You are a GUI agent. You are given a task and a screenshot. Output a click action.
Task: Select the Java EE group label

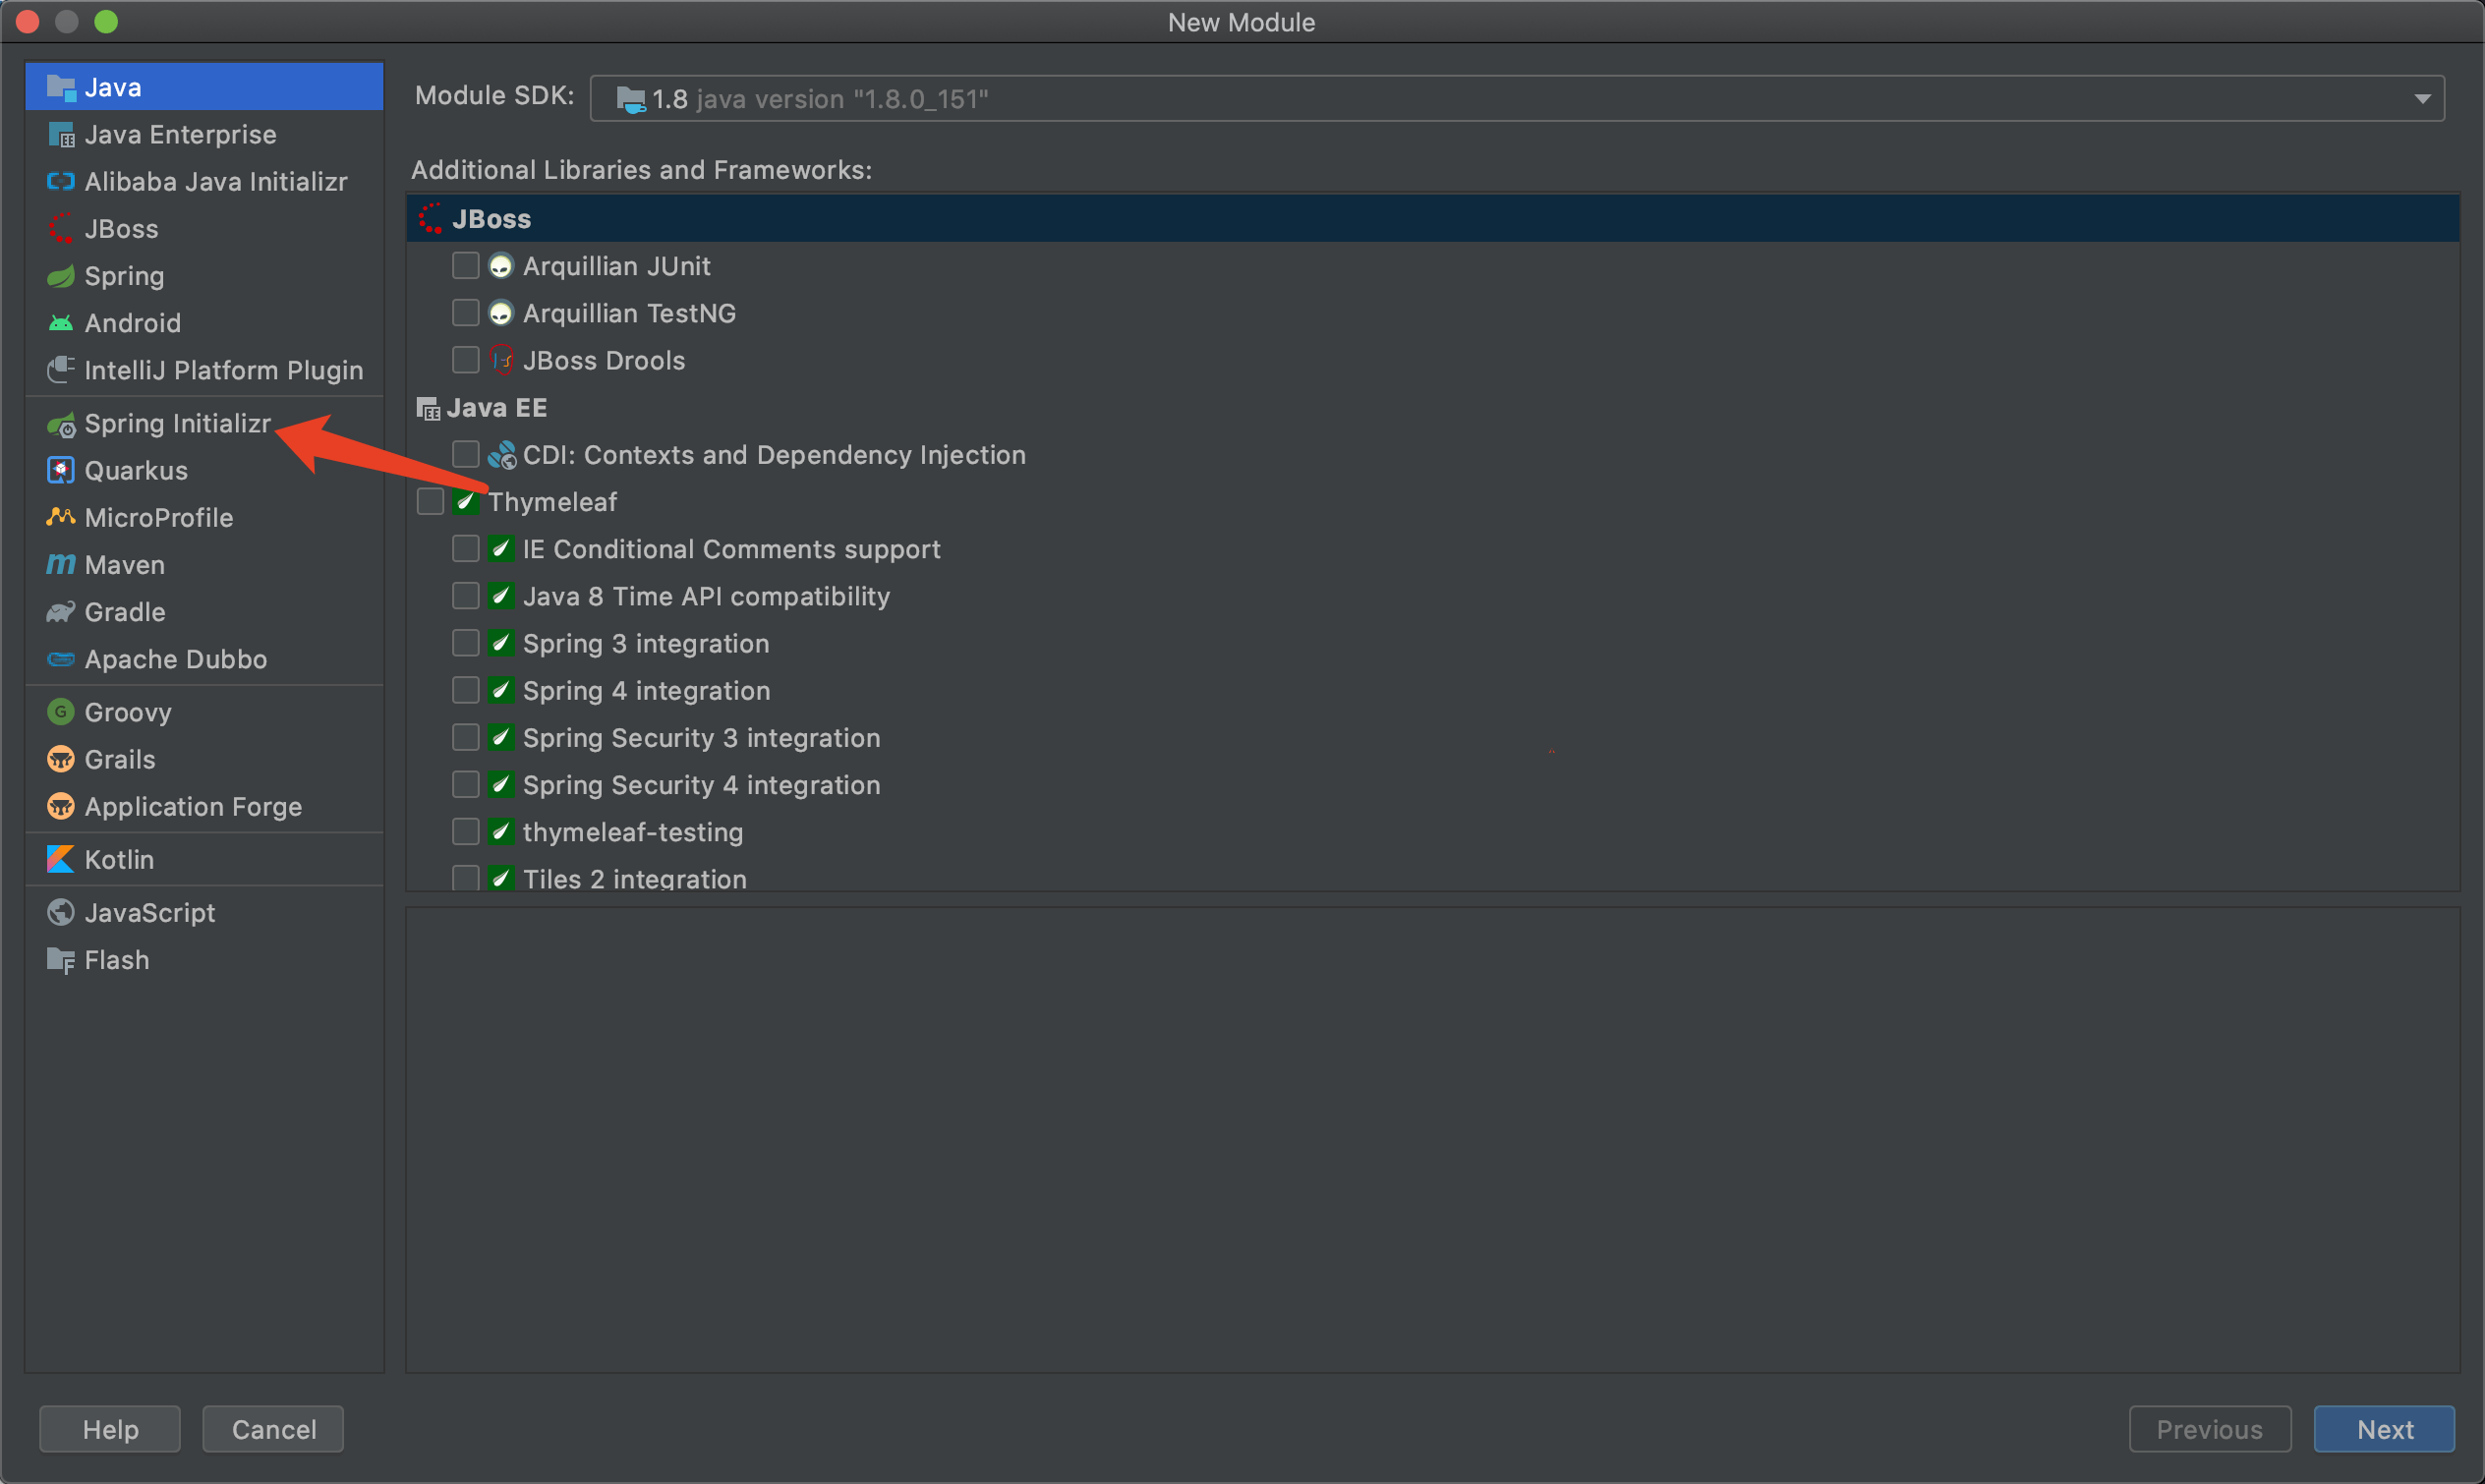(x=497, y=408)
